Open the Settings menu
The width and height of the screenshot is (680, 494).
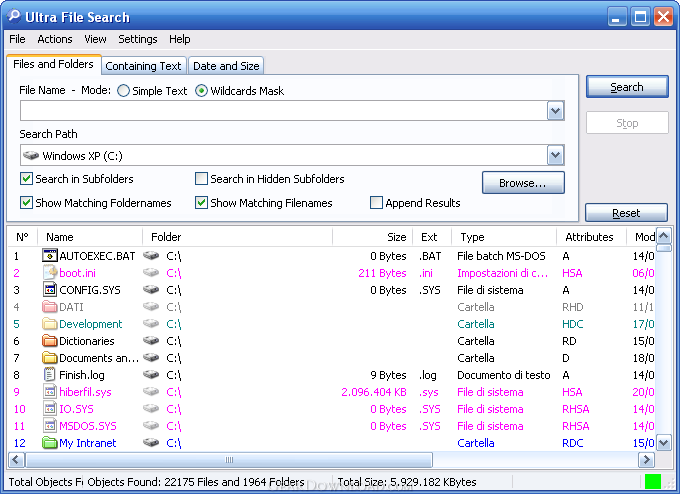tap(138, 39)
